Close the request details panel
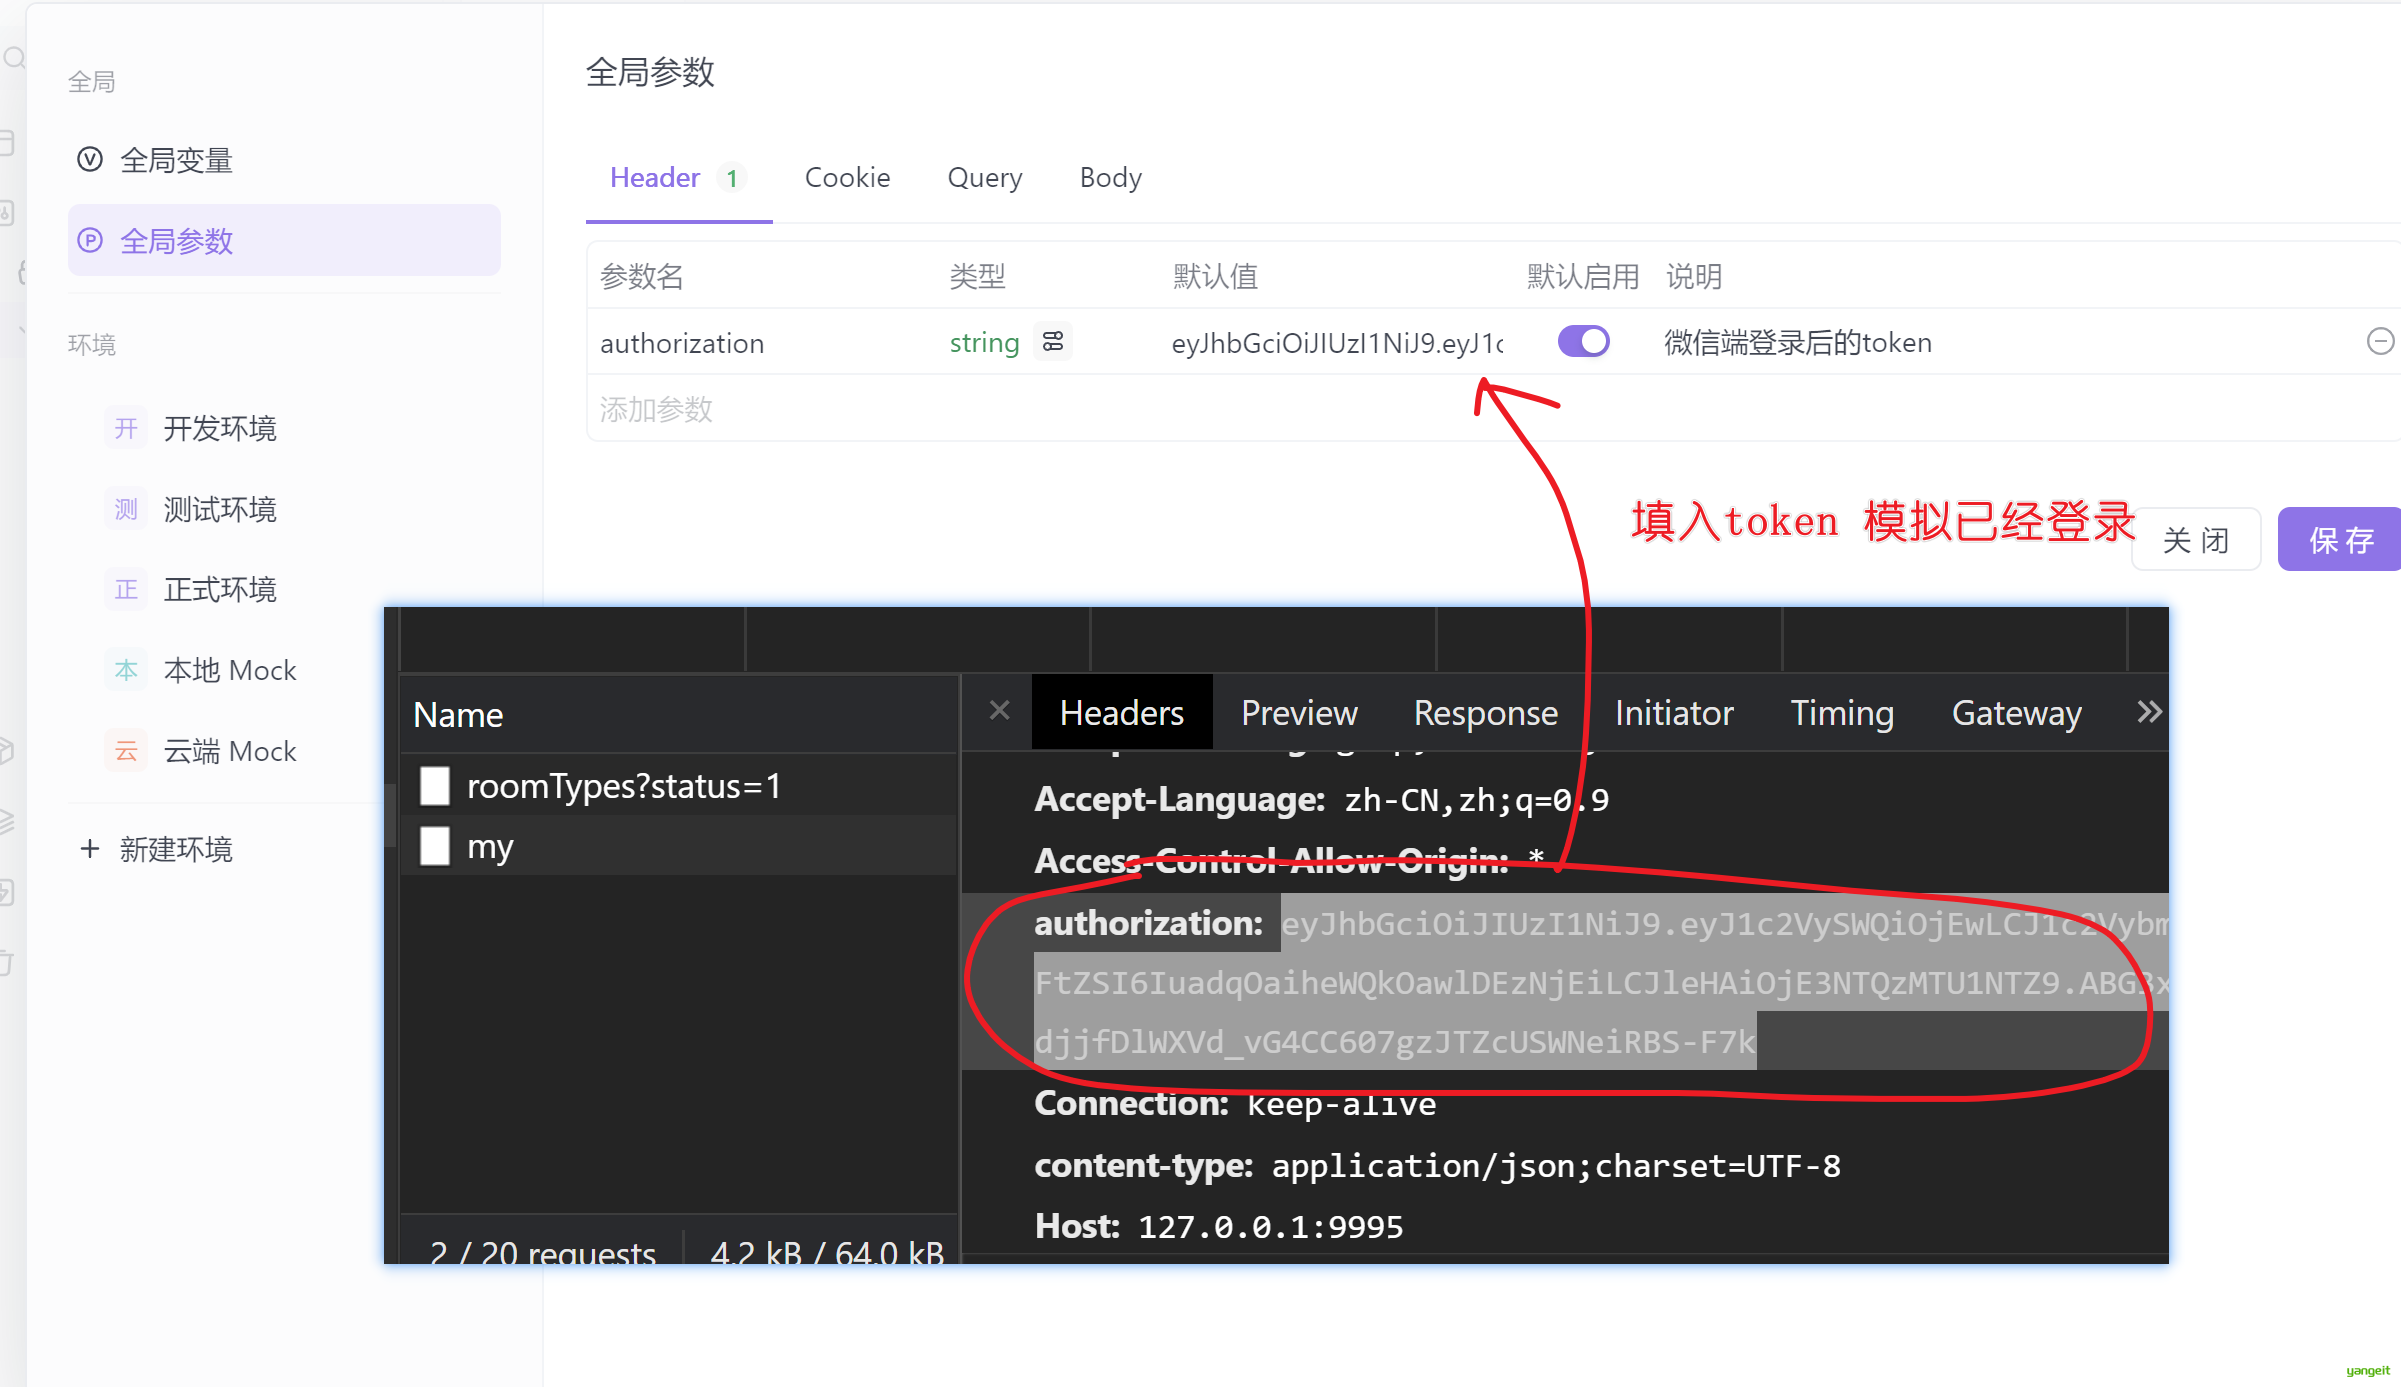Image resolution: width=2401 pixels, height=1387 pixels. tap(999, 711)
